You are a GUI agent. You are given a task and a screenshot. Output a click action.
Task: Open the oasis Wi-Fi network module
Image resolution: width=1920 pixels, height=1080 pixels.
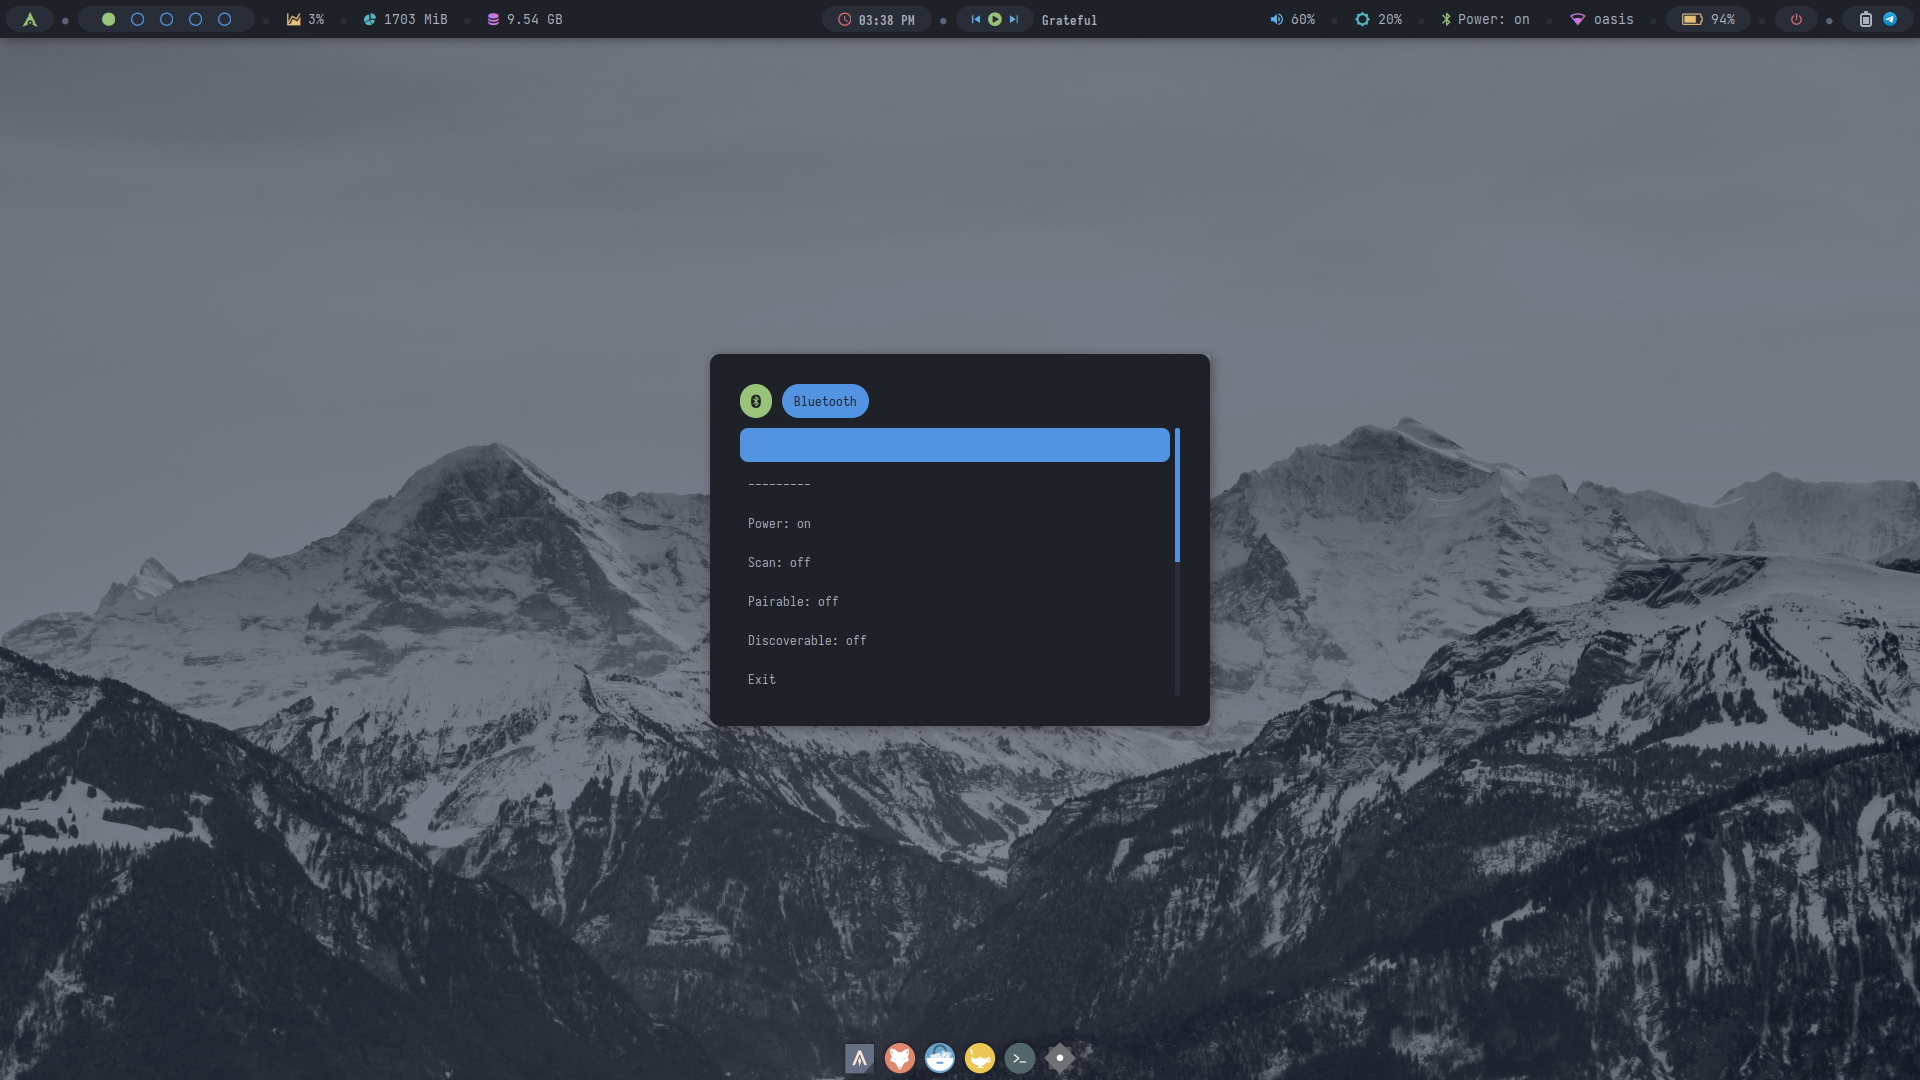point(1602,19)
